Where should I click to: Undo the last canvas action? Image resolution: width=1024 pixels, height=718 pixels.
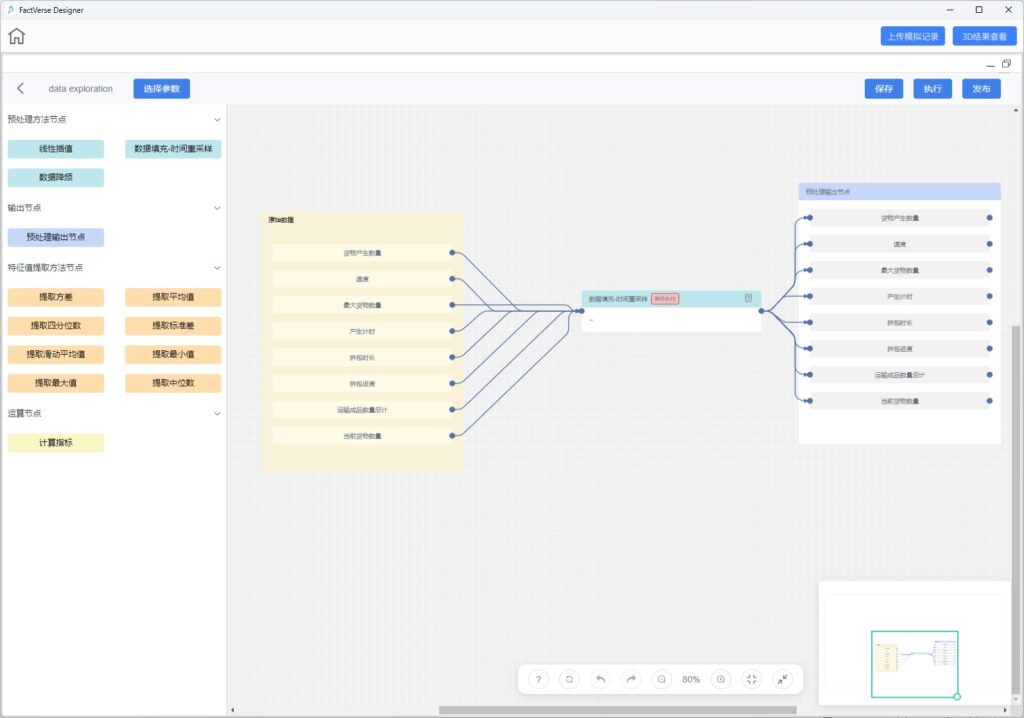coord(600,679)
